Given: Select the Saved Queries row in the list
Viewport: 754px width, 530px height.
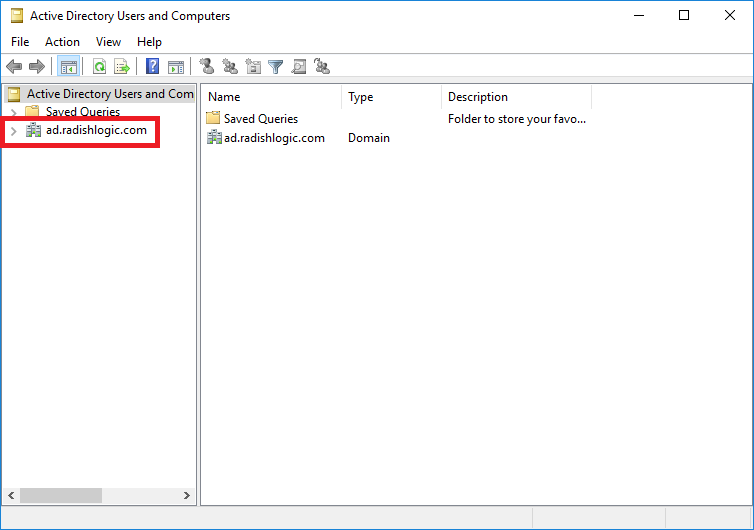Looking at the screenshot, I should [x=261, y=118].
